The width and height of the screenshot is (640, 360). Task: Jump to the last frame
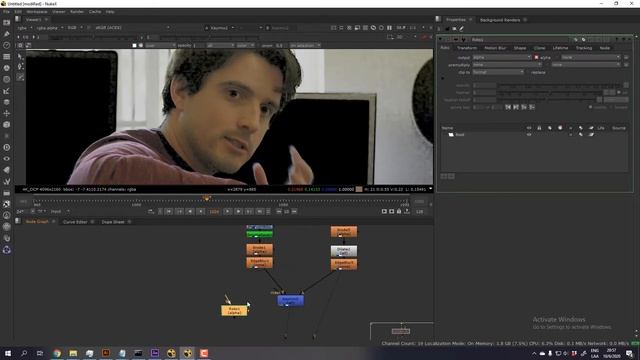(259, 211)
